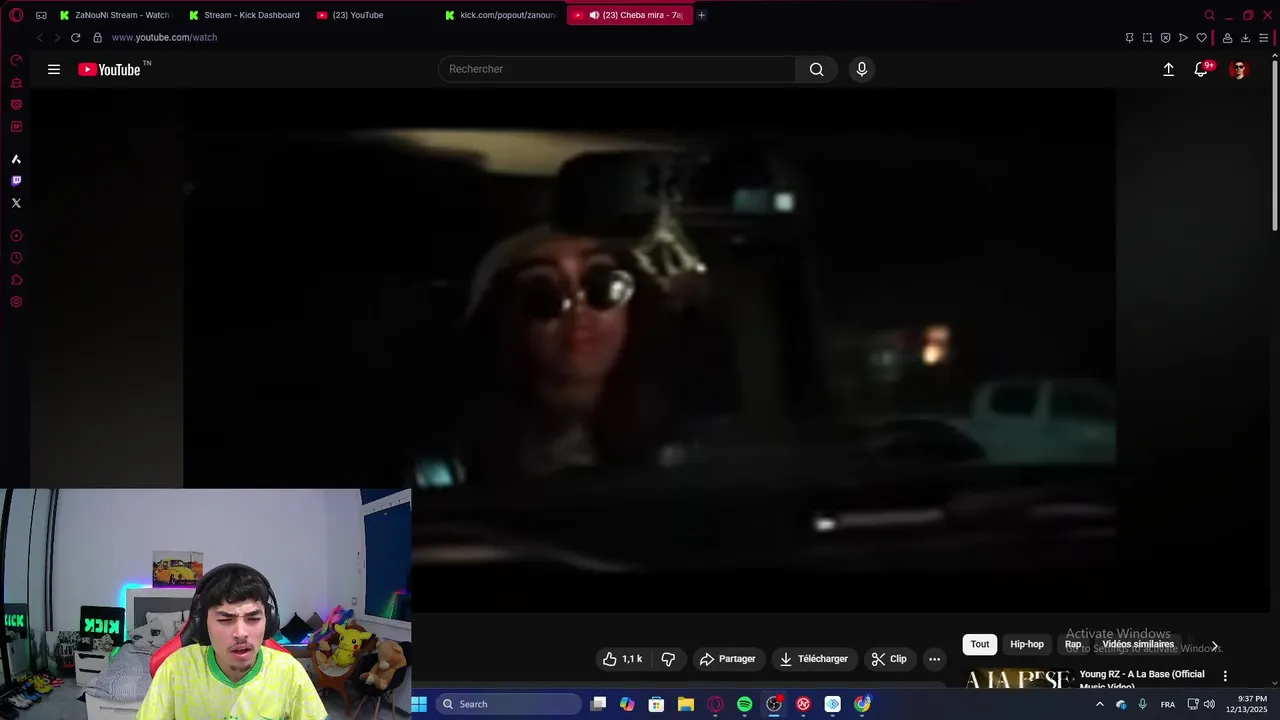Open Young RZ - A La Base video

tap(1142, 680)
